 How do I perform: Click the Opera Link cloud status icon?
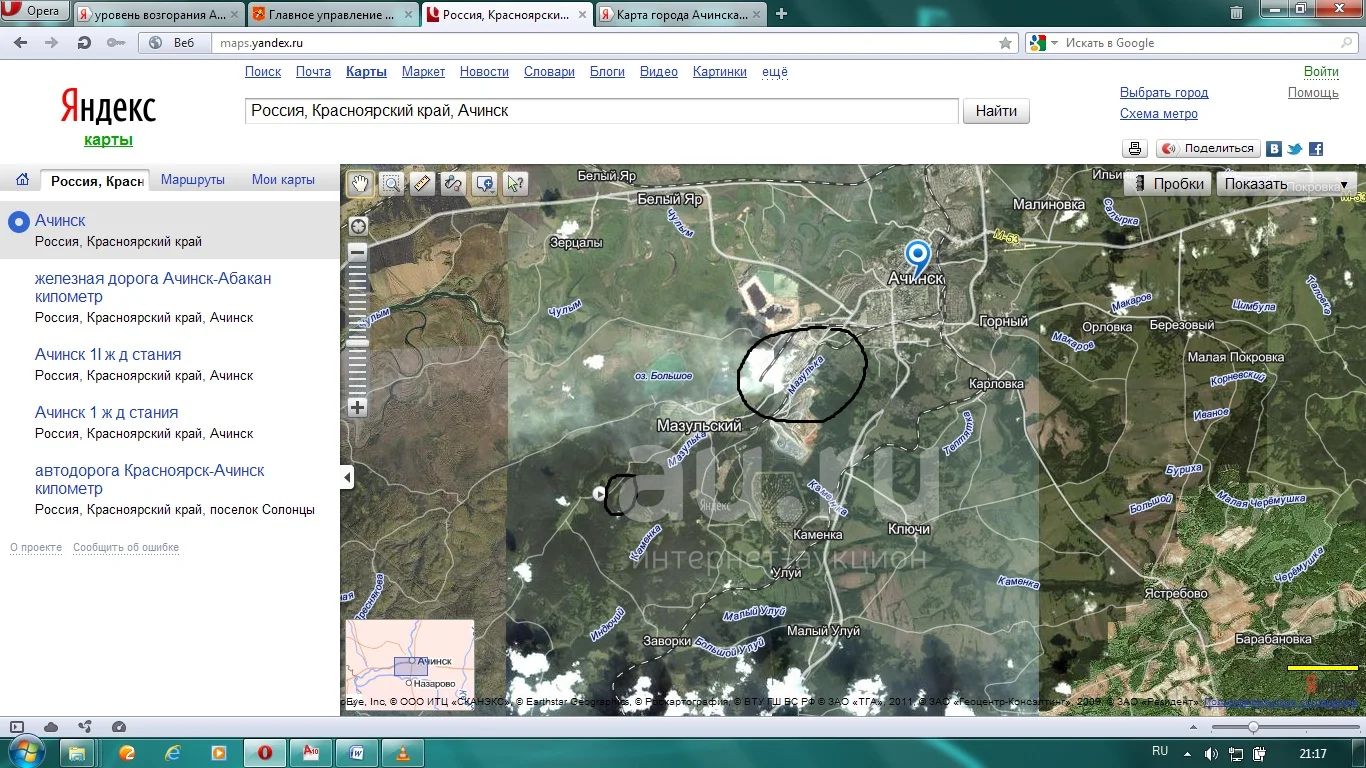(51, 727)
